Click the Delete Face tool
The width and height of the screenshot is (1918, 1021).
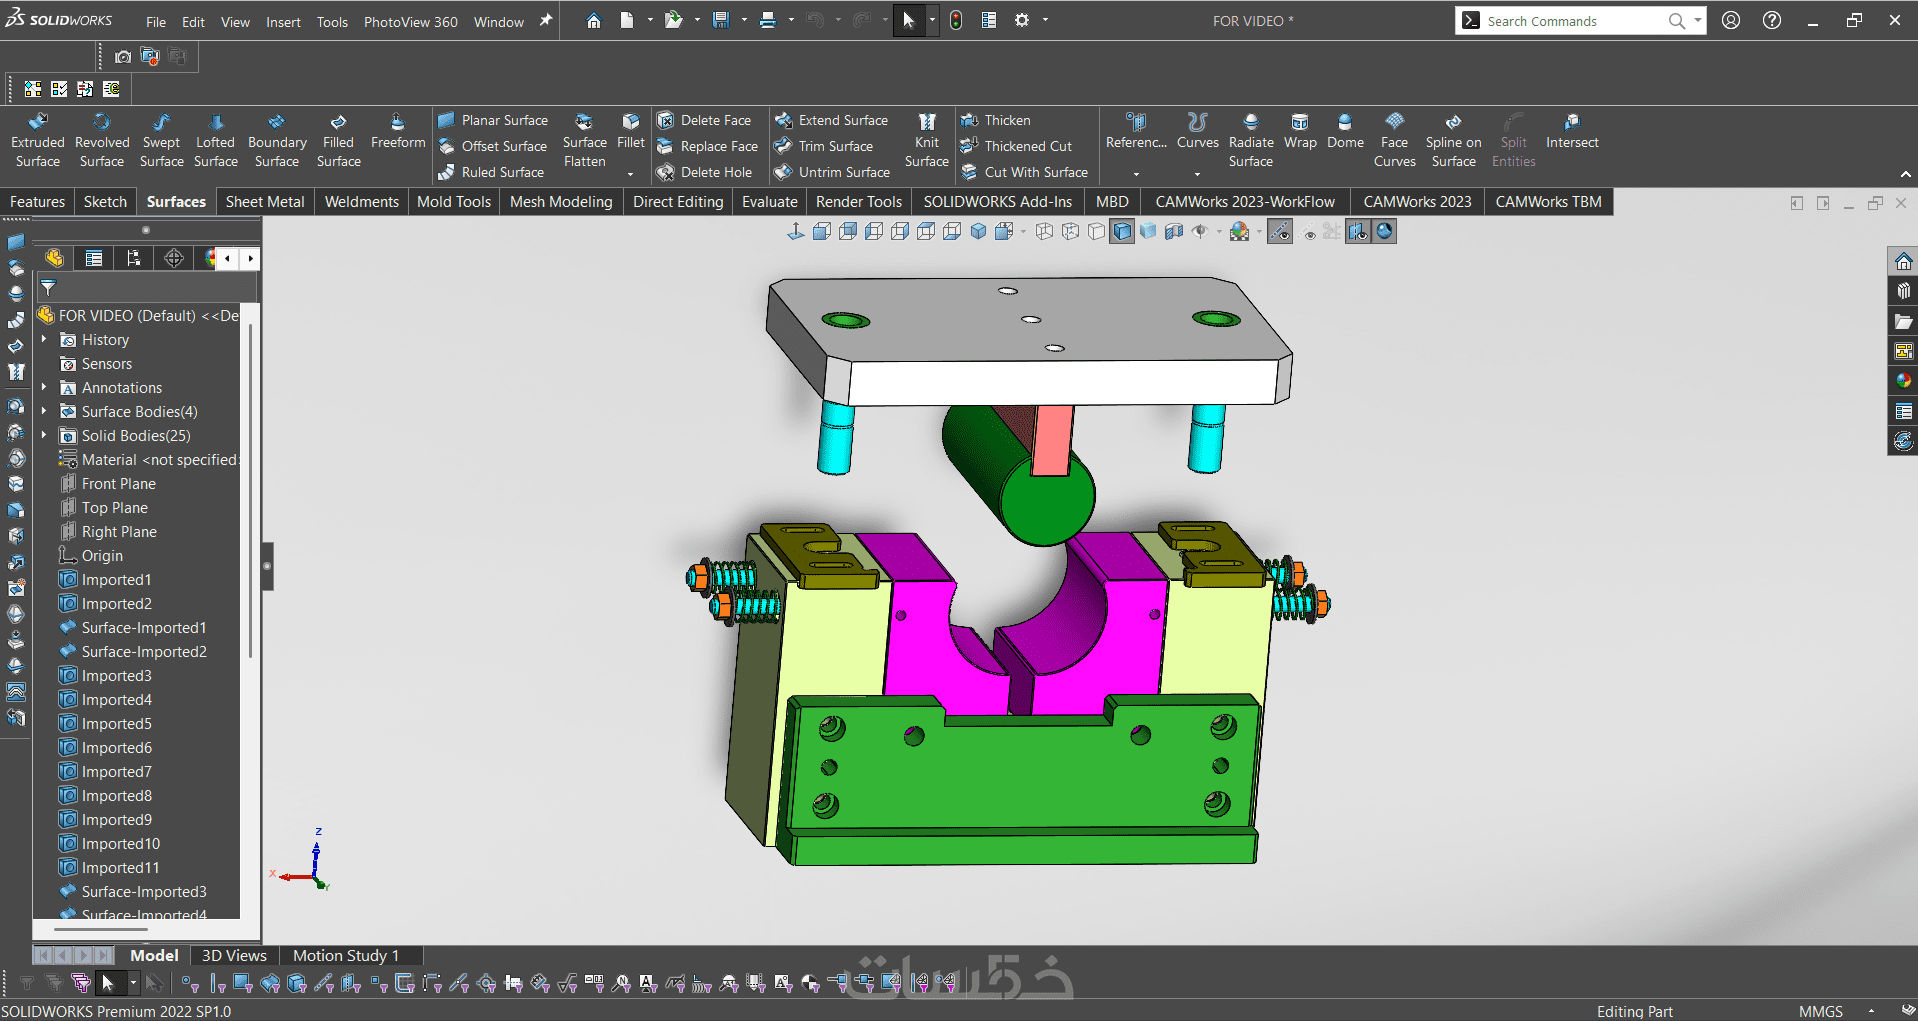tap(704, 120)
